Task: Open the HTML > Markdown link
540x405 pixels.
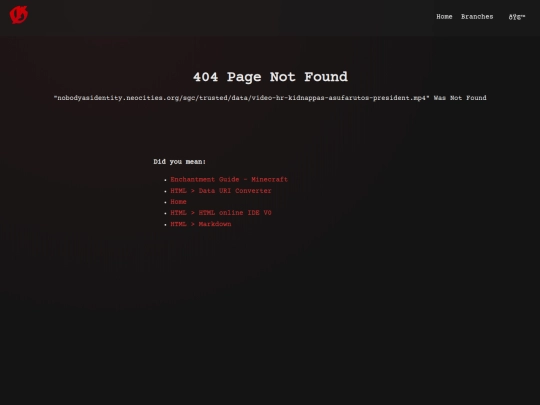Action: [201, 224]
